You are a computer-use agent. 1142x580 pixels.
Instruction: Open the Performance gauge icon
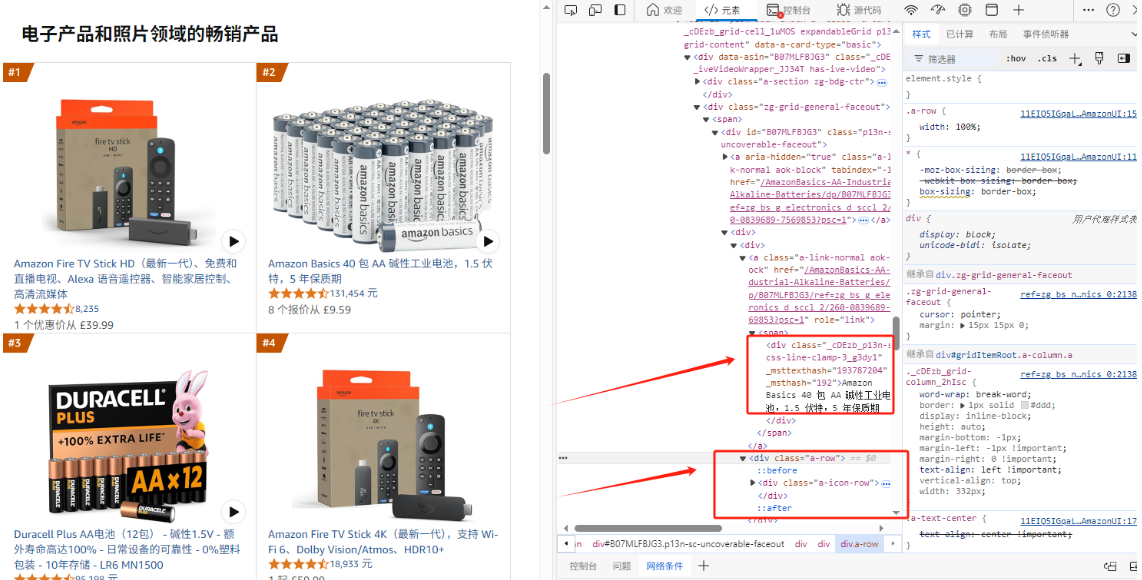938,10
